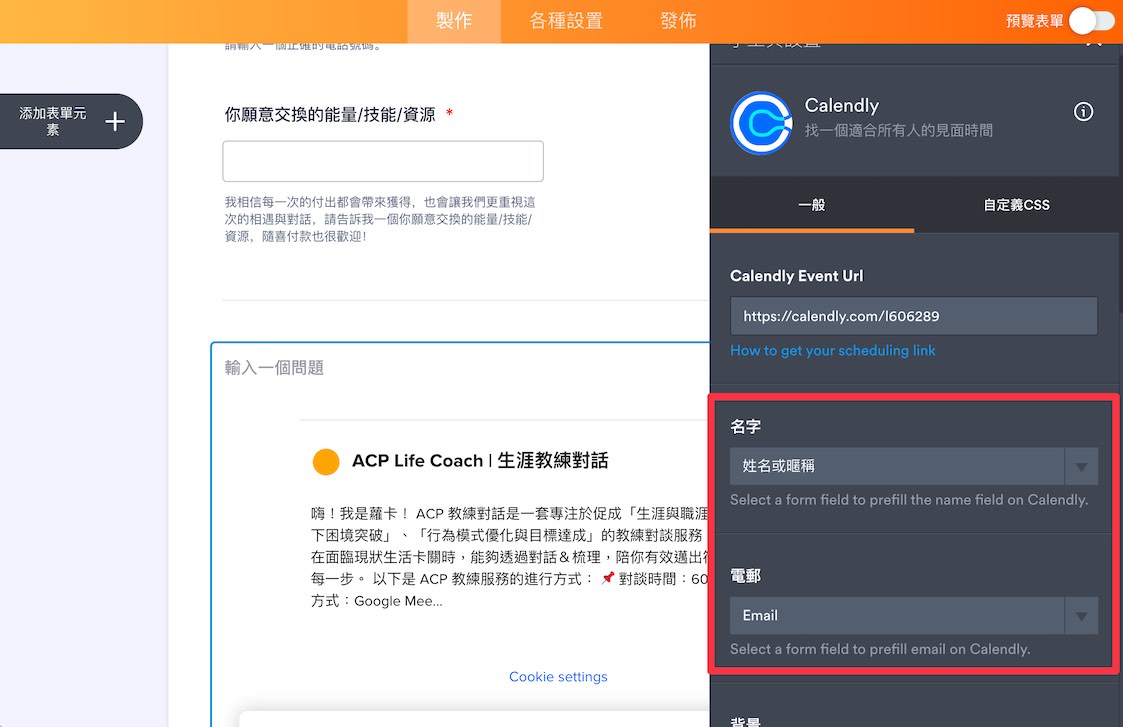This screenshot has width=1123, height=727.
Task: Switch to the 自定義CSS tab
Action: pyautogui.click(x=1016, y=205)
